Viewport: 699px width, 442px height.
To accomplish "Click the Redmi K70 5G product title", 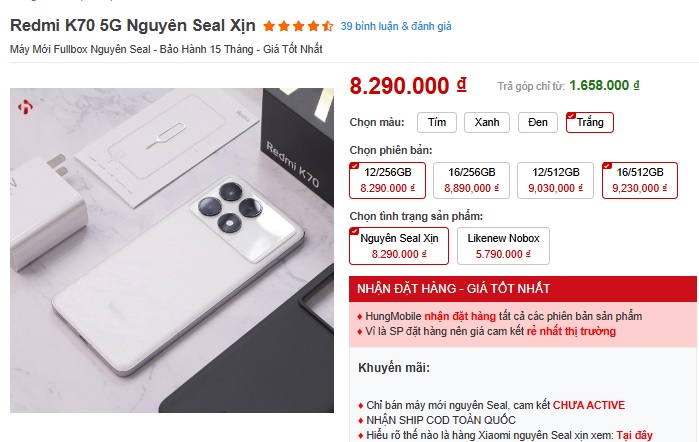I will 133,25.
